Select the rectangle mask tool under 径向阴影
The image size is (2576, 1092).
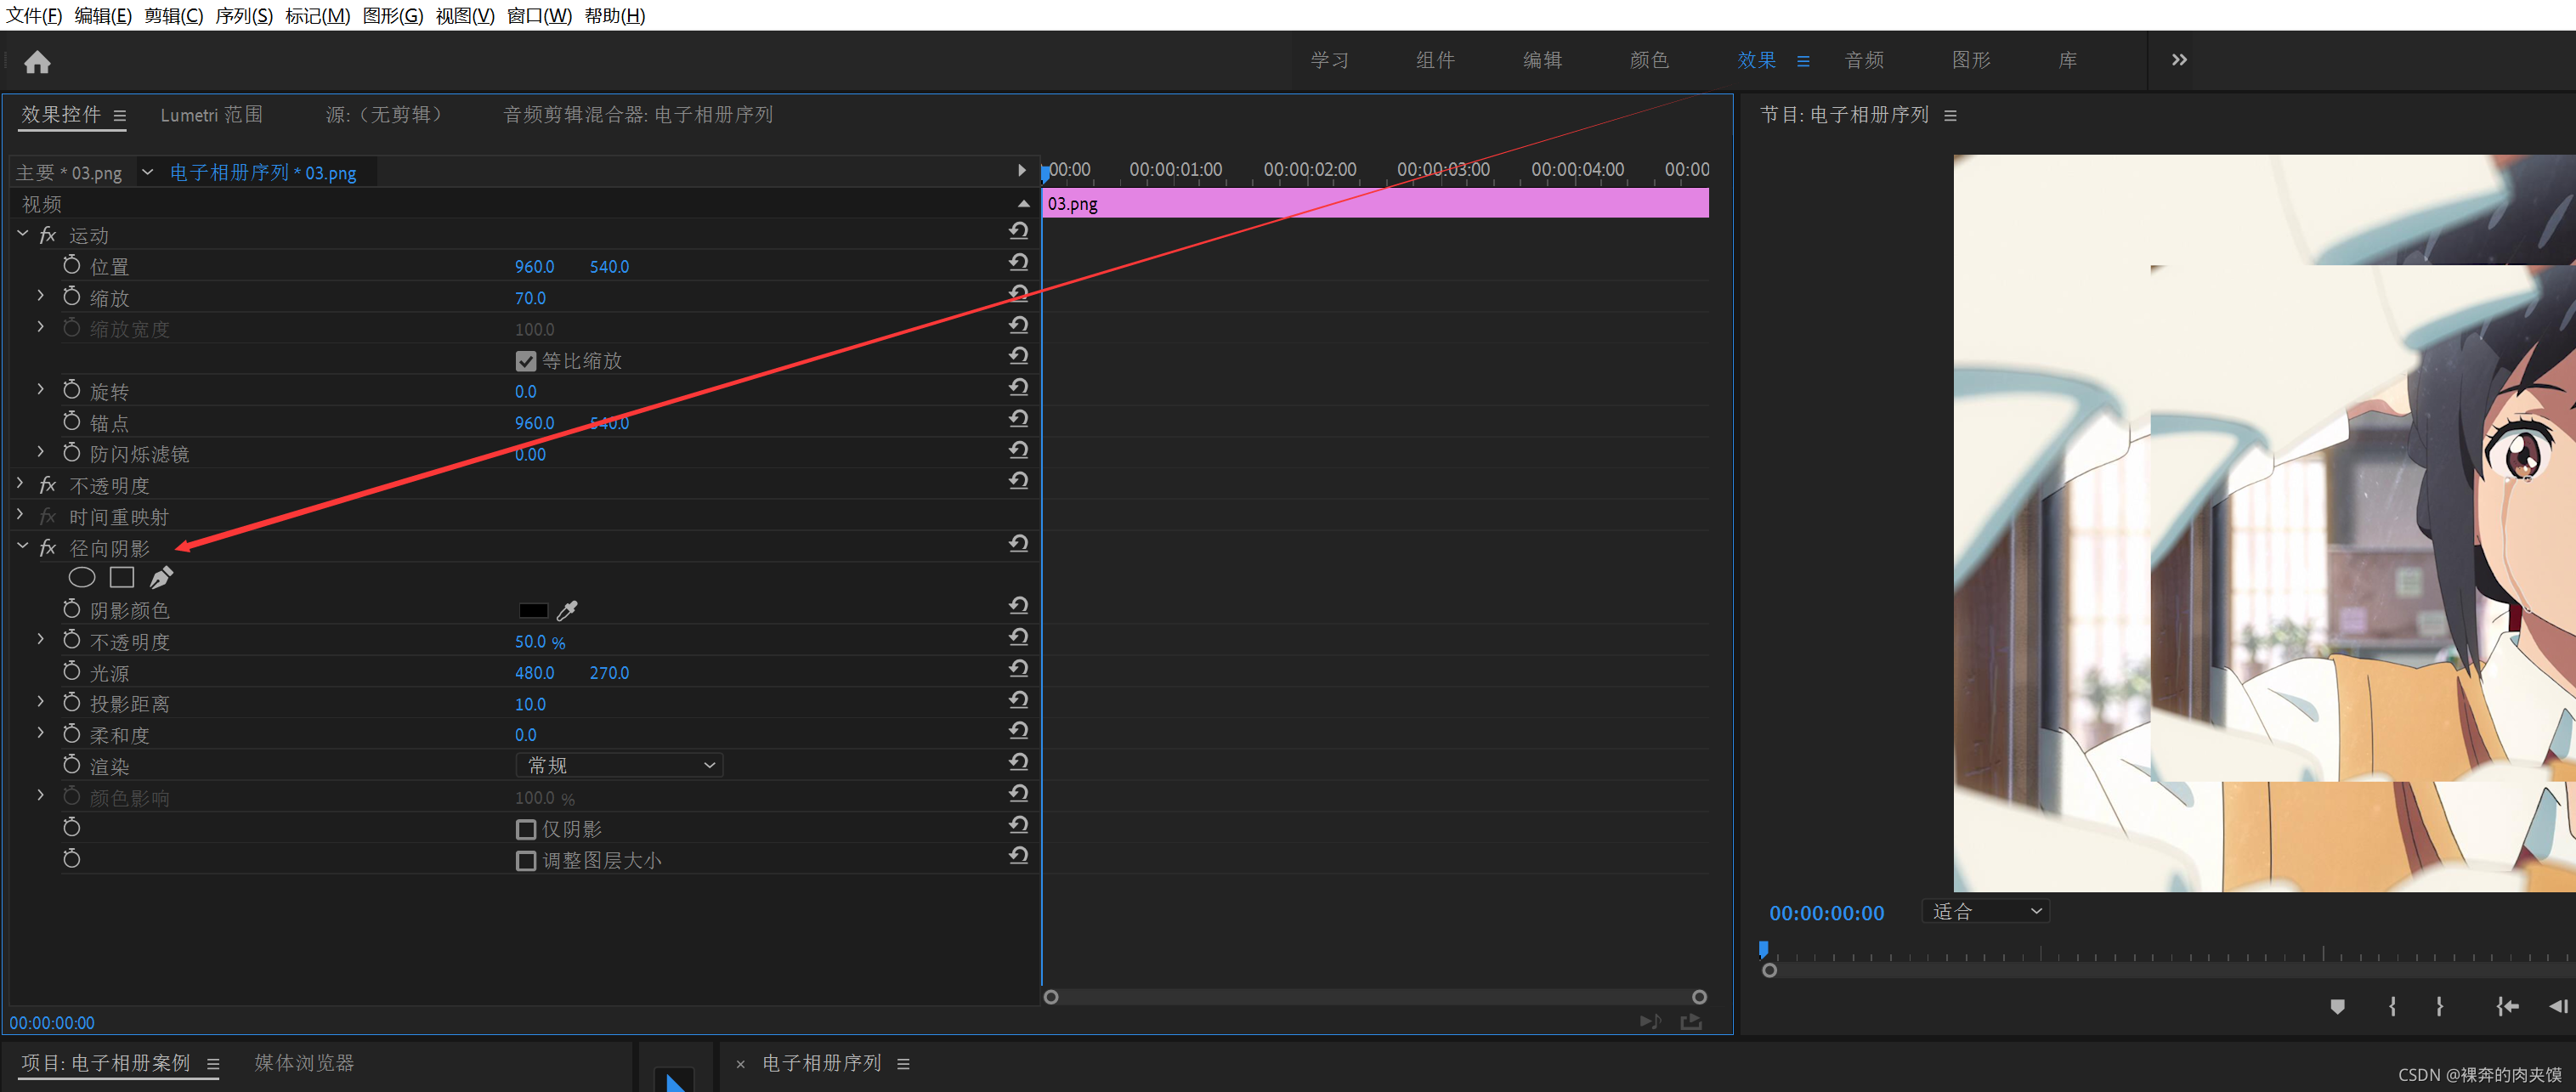tap(122, 577)
